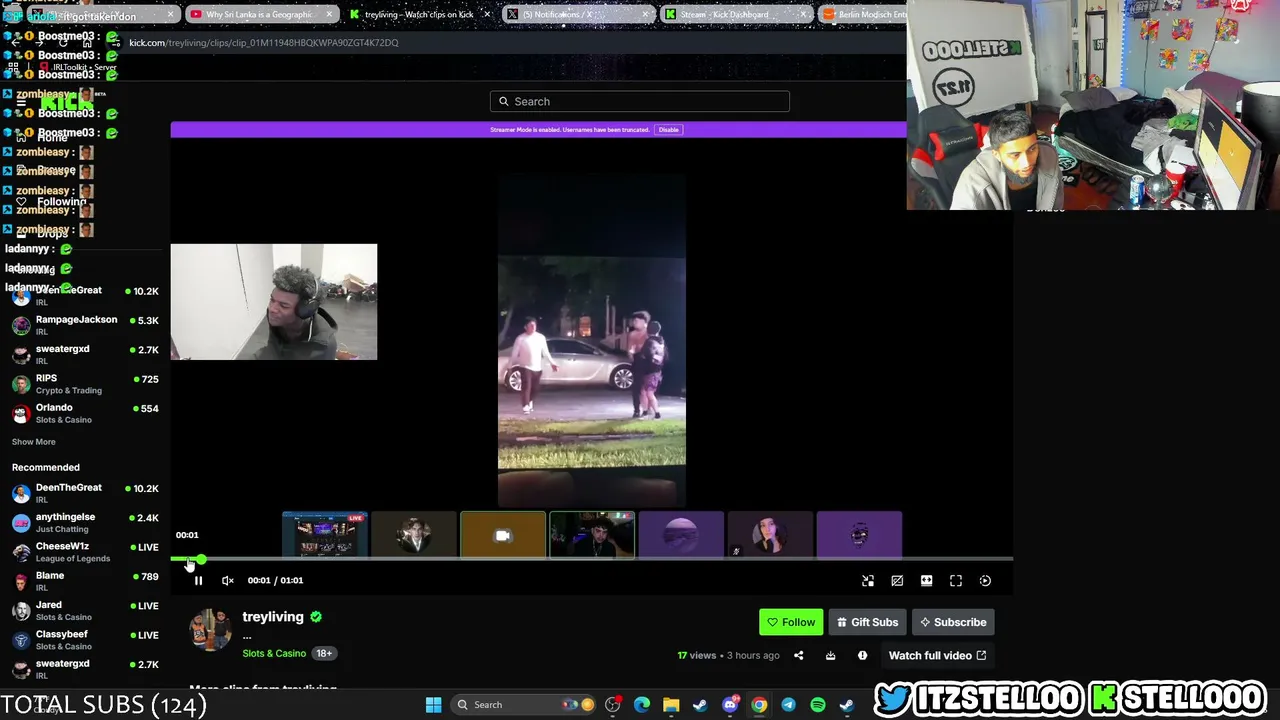Enter fullscreen on the clip player

coord(956,581)
